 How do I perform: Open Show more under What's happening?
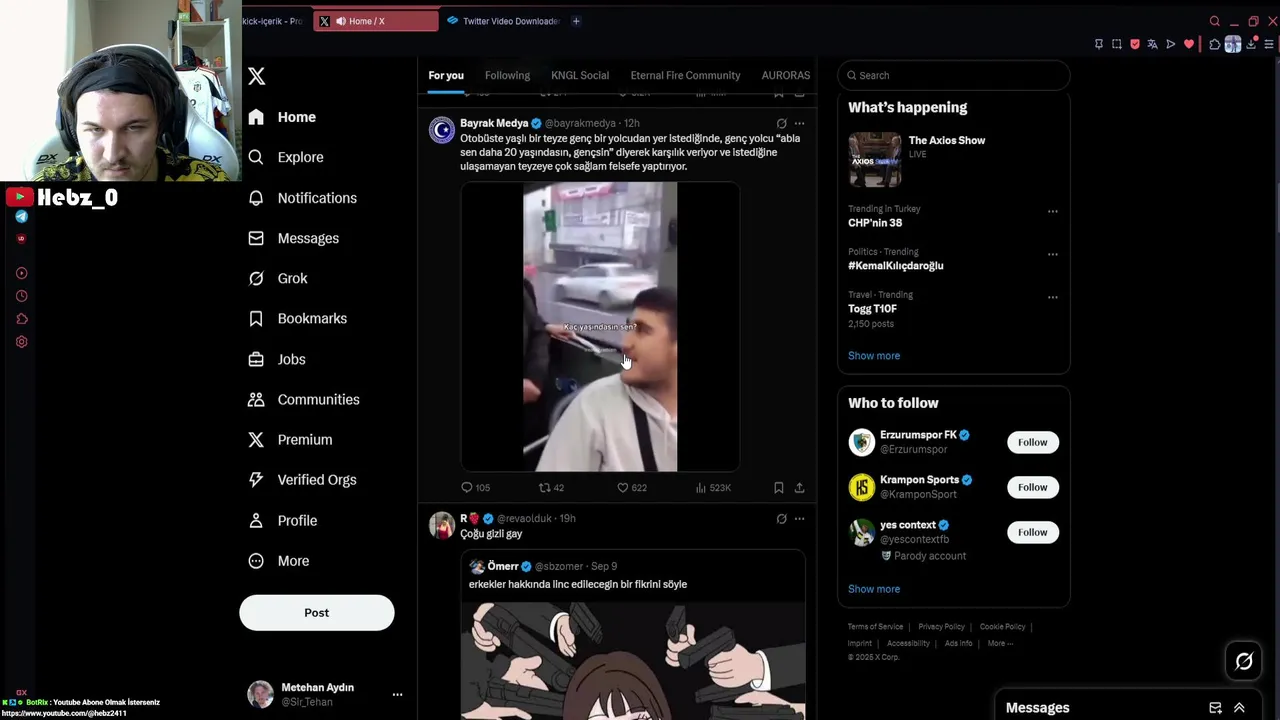pos(874,356)
